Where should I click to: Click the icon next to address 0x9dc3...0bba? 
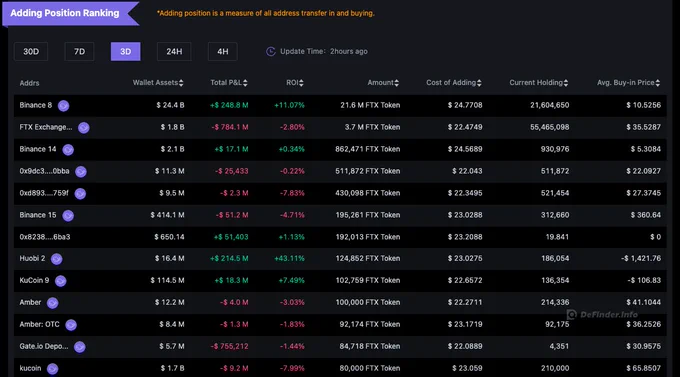81,172
